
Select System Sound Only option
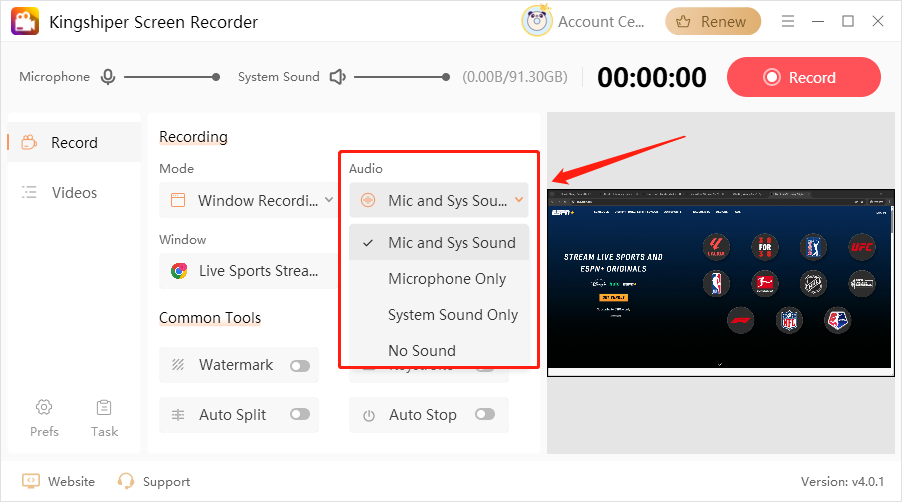click(439, 315)
